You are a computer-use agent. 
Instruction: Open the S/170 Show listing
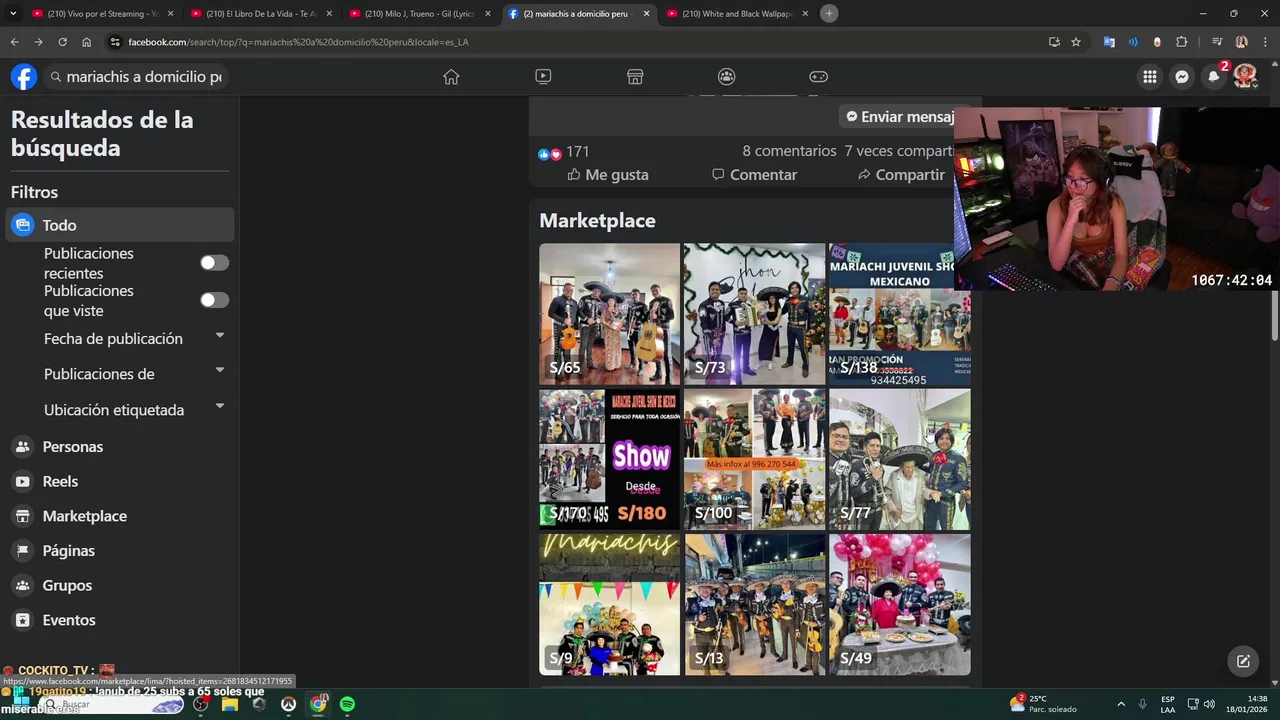point(609,459)
